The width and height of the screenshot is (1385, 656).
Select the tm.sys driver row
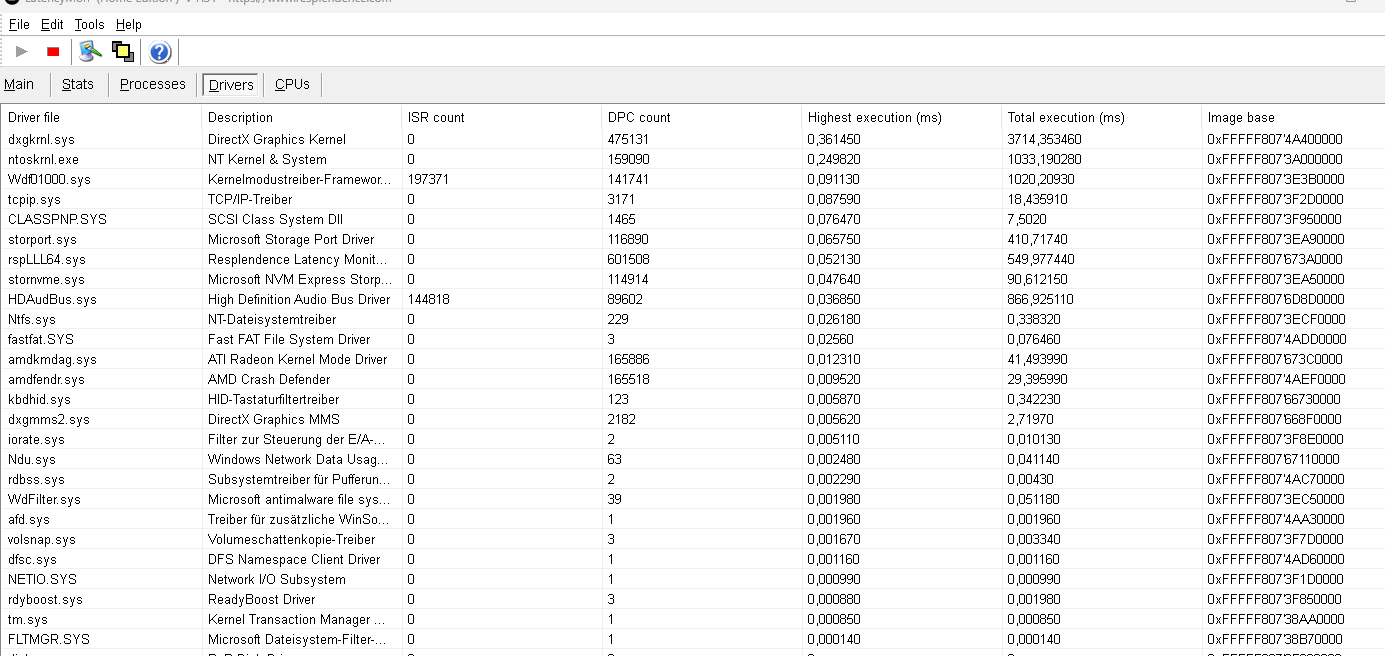coord(693,619)
